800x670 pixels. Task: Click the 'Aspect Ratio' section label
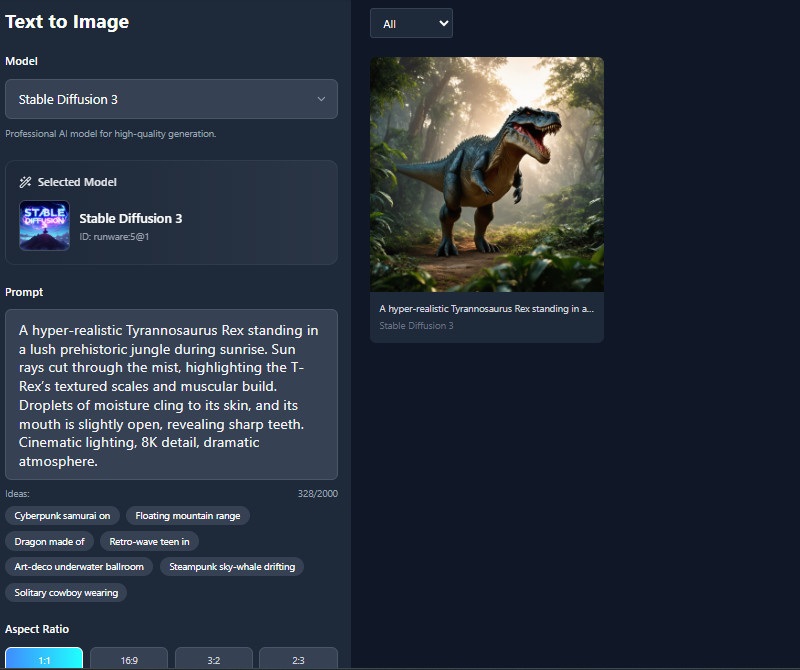coord(37,629)
